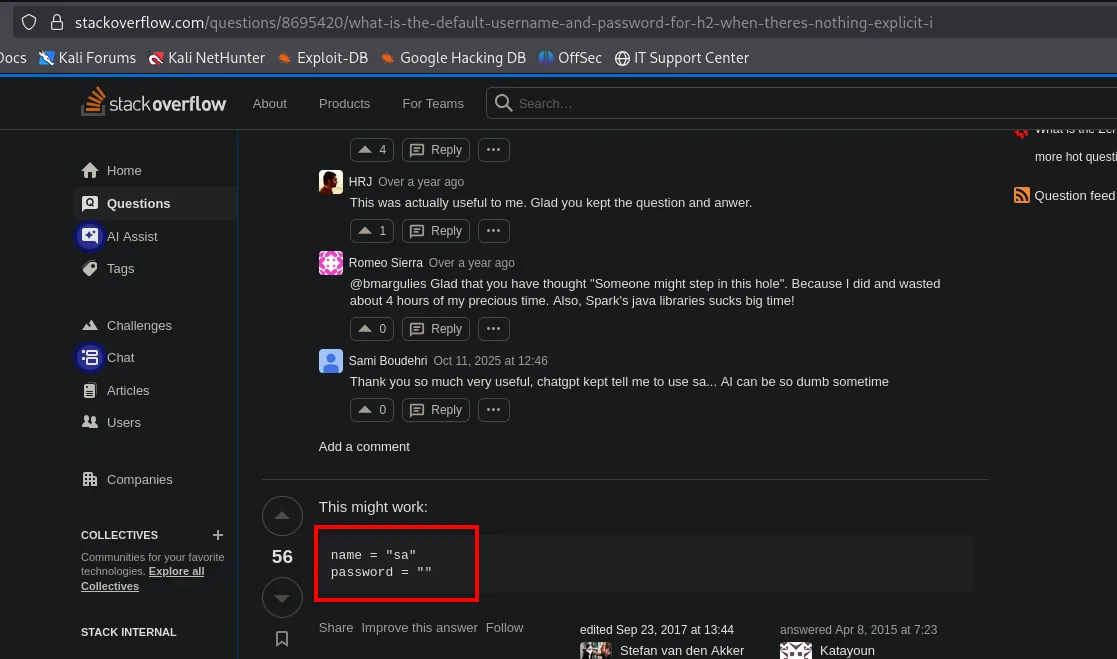Add a collective with the plus icon
Viewport: 1117px width, 659px height.
(x=218, y=535)
